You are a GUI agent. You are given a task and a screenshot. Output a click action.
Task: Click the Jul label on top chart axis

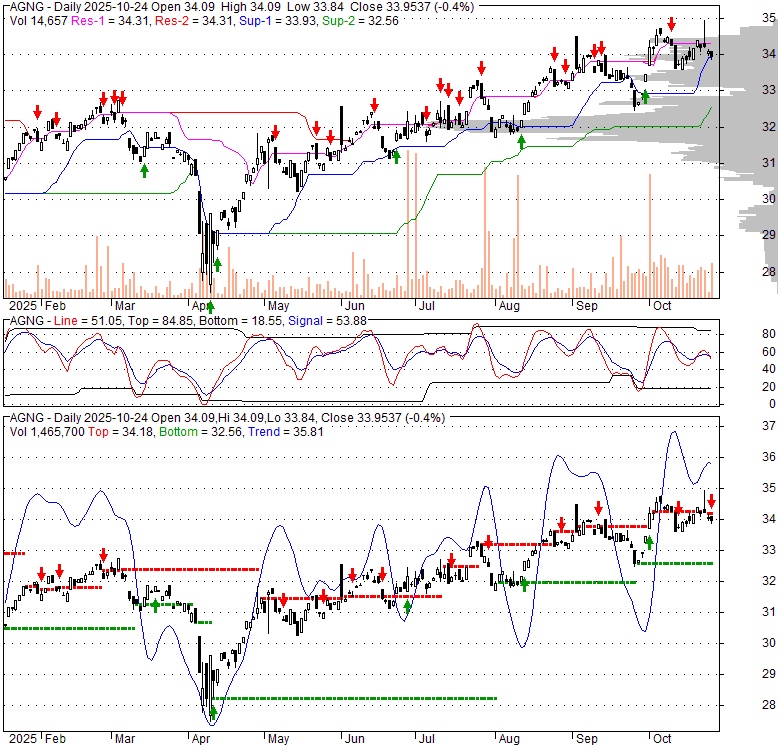tap(426, 306)
